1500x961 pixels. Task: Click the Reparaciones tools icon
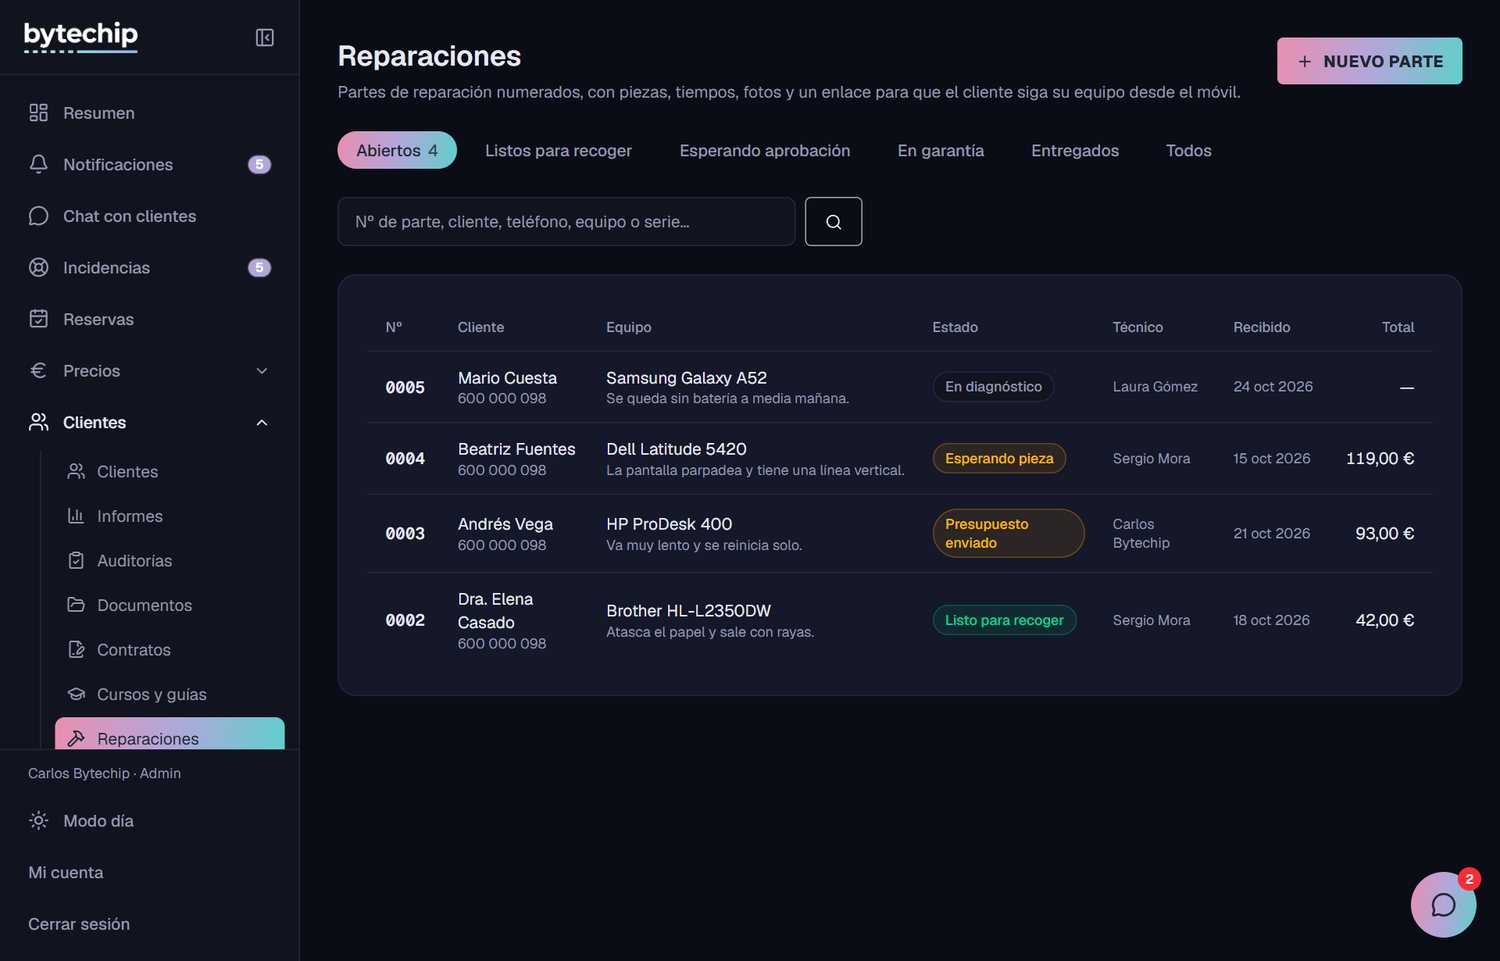click(76, 738)
